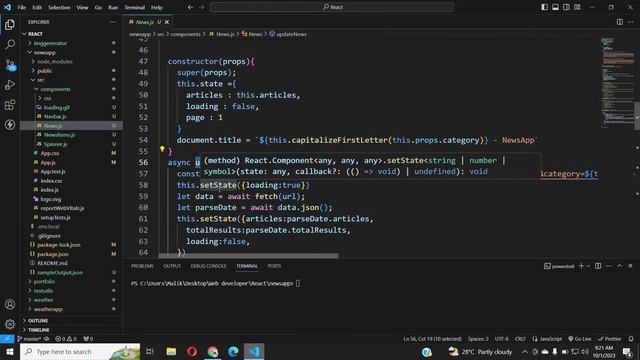
Task: Open the terminal launch profile dropdown arrow
Action: [x=588, y=266]
